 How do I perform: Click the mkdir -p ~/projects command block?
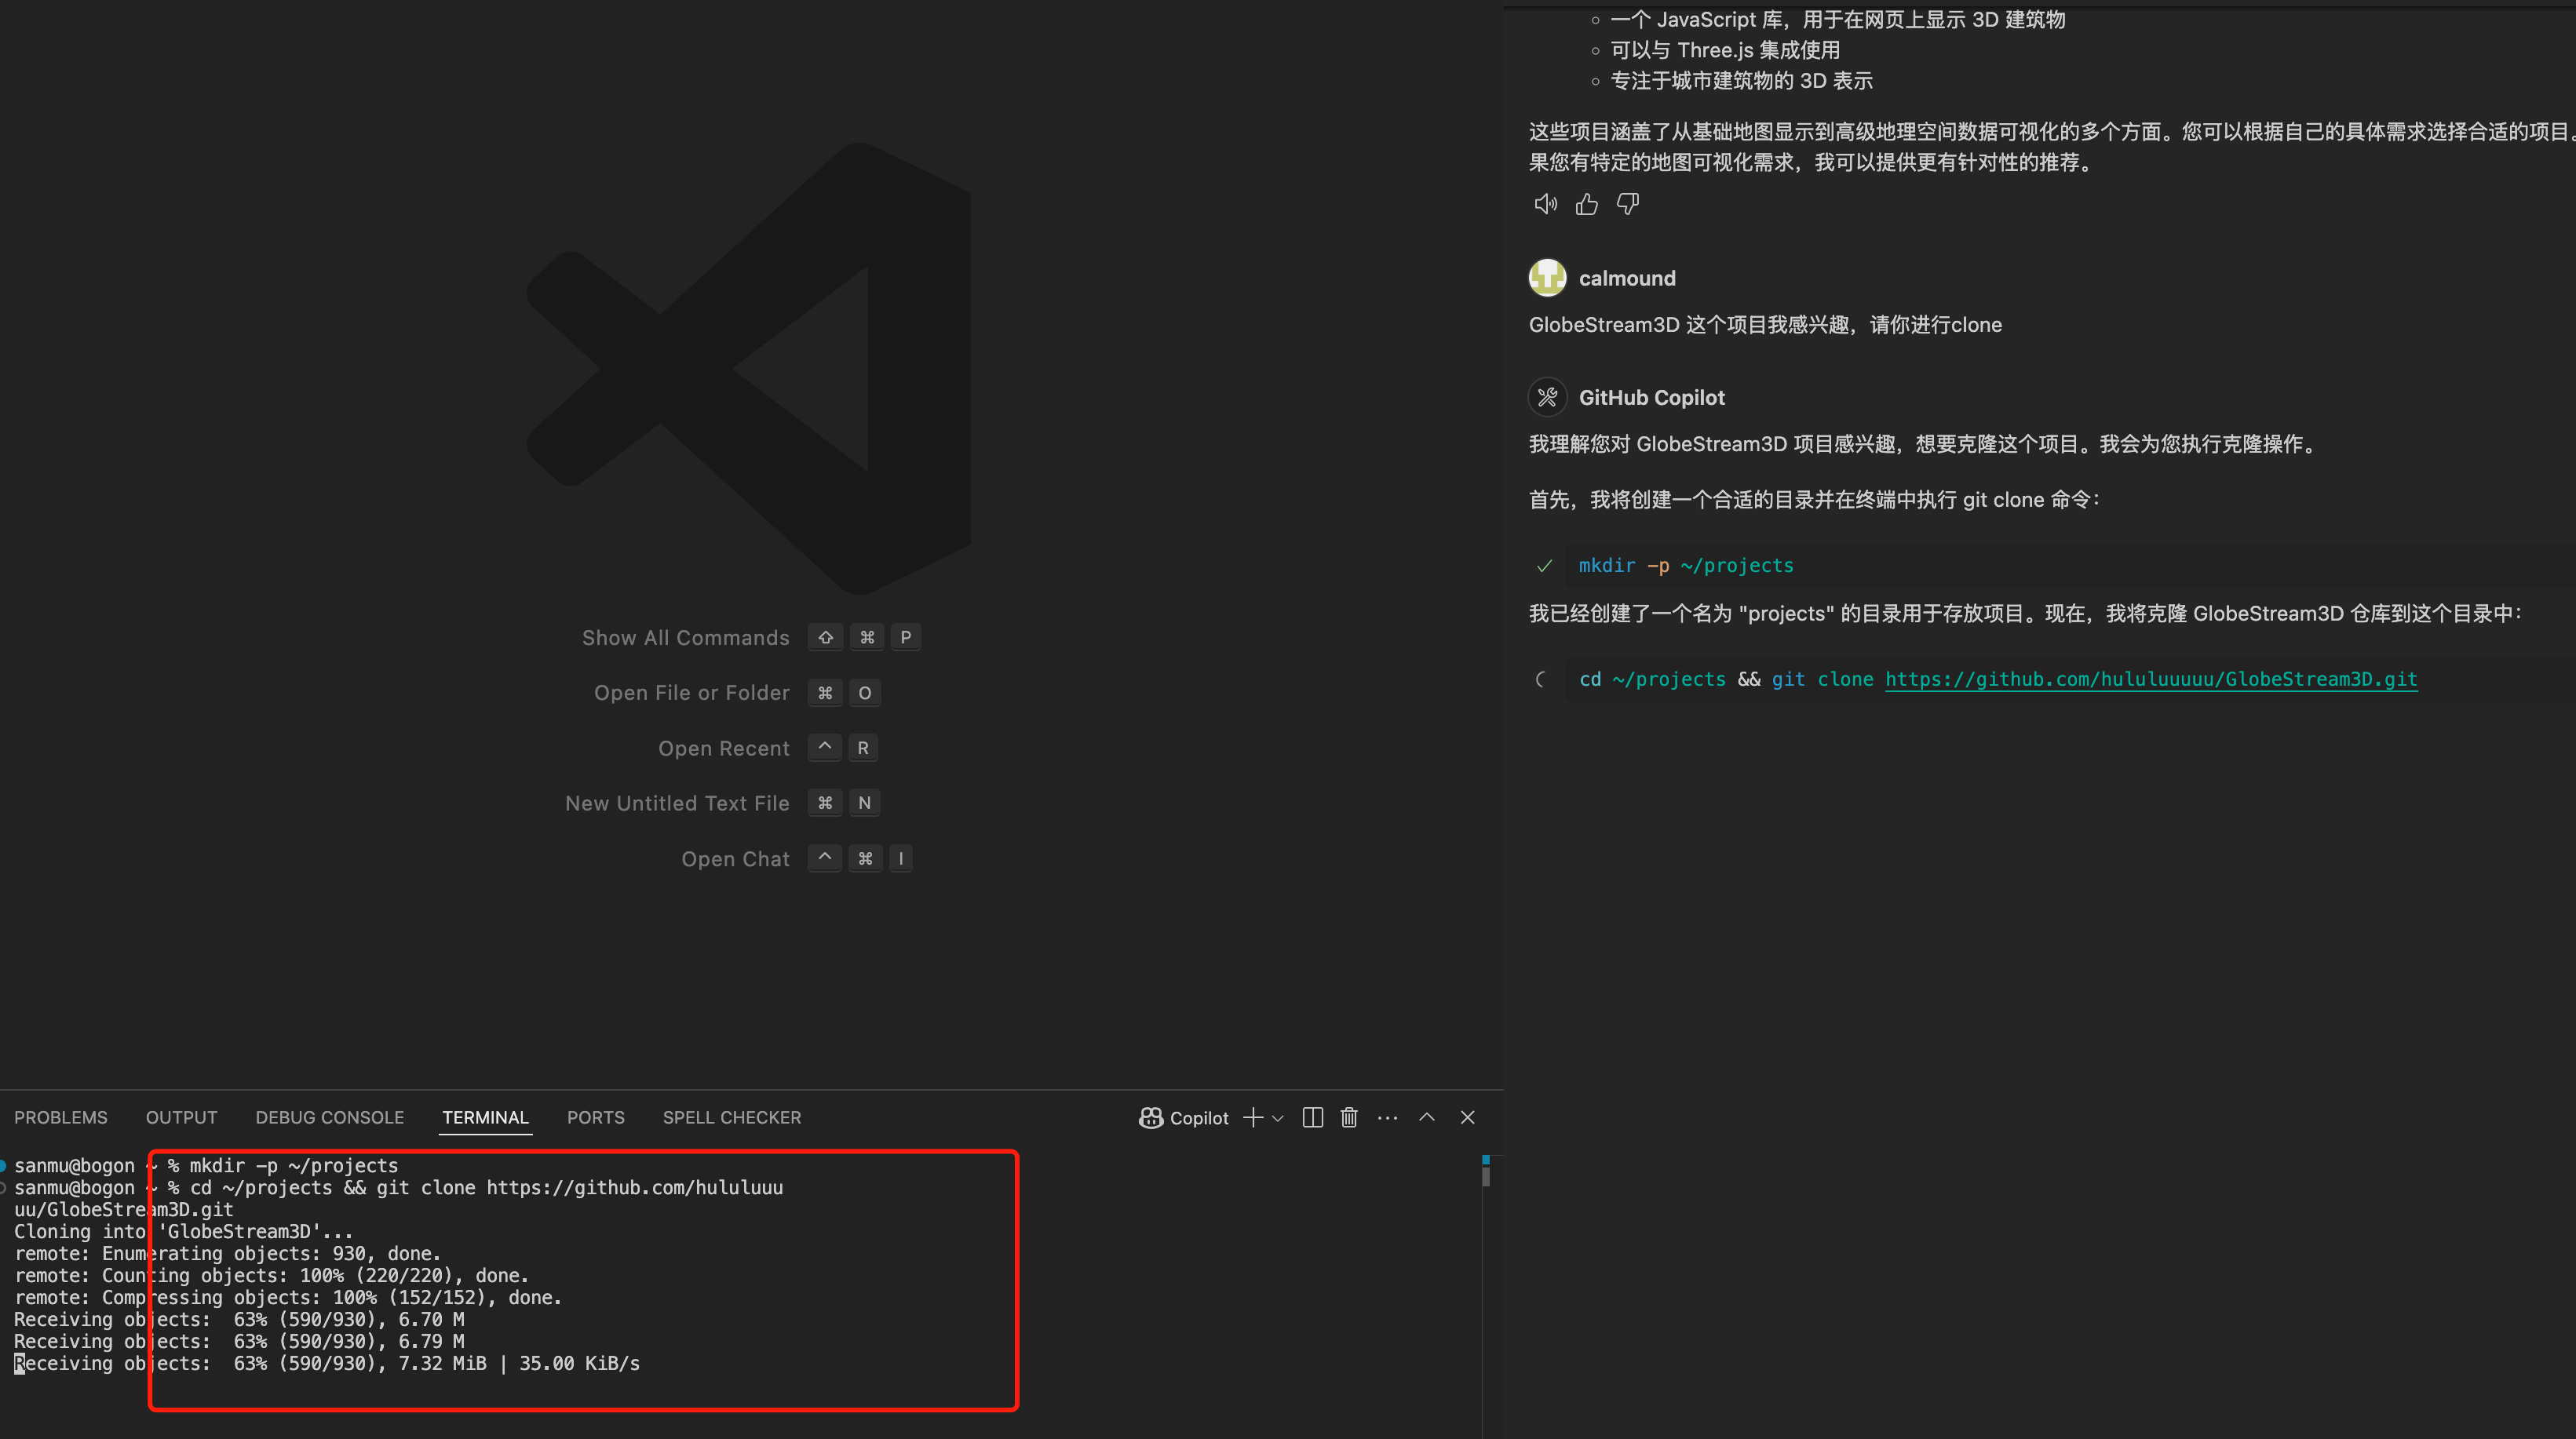[1686, 565]
